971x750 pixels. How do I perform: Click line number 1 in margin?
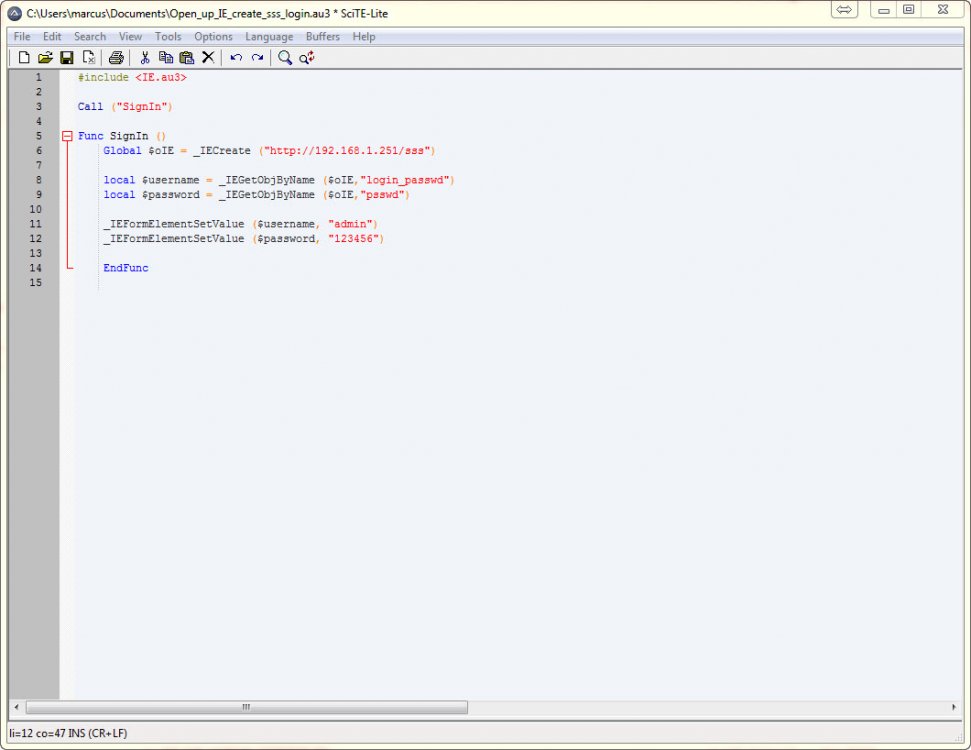[x=38, y=77]
